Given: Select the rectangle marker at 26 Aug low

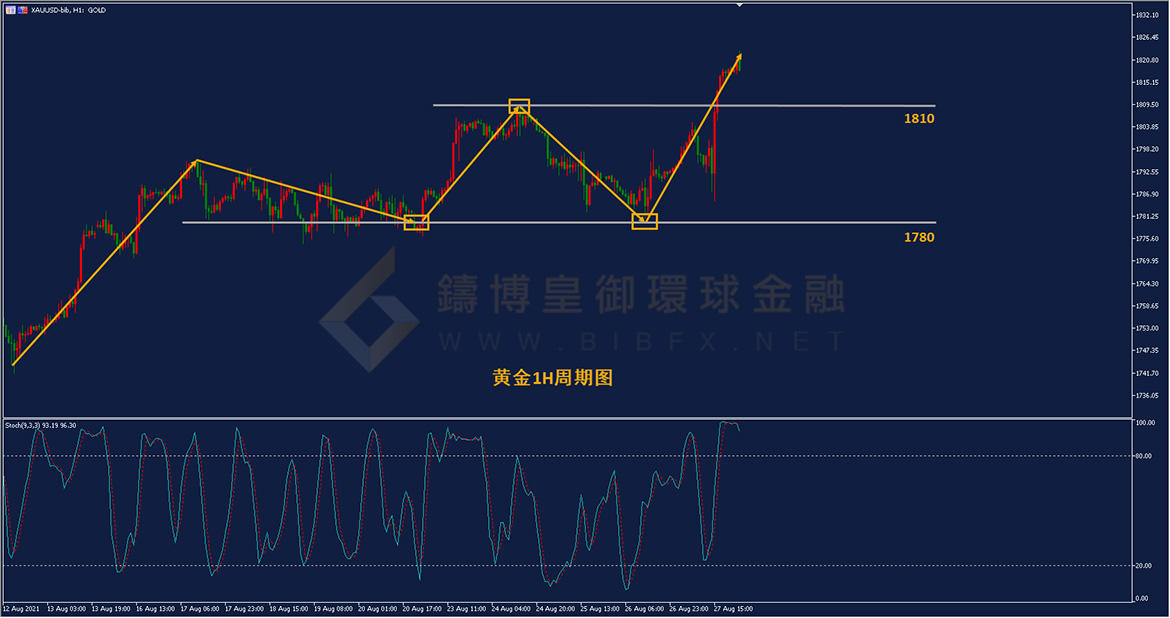Looking at the screenshot, I should click(x=645, y=221).
